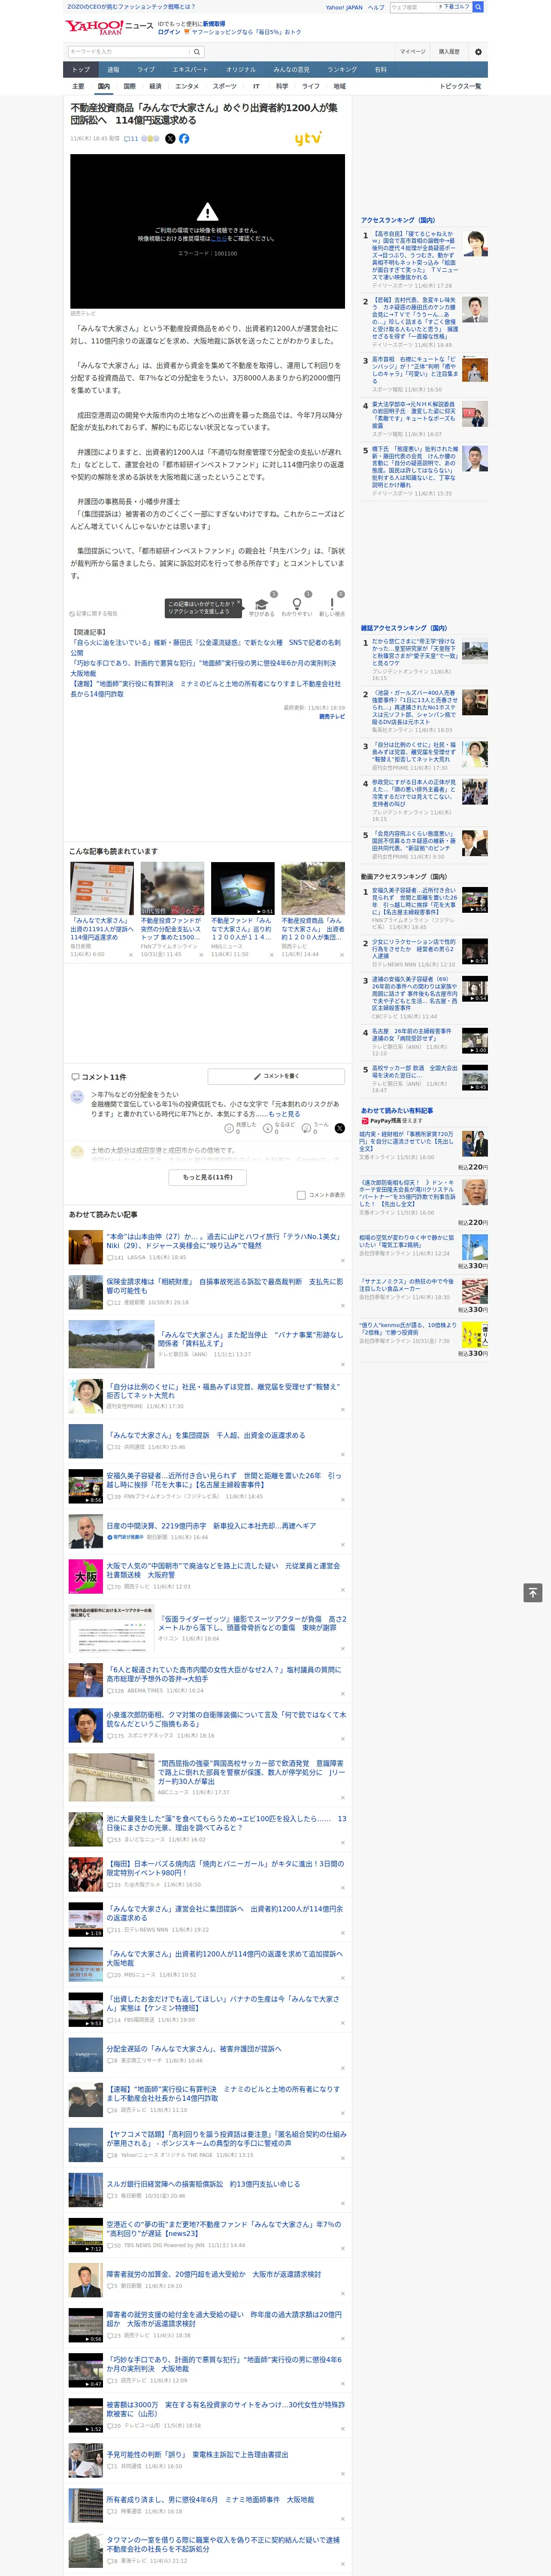Click the search magnifier icon beside keyword field
Image resolution: width=551 pixels, height=2576 pixels.
pos(197,51)
